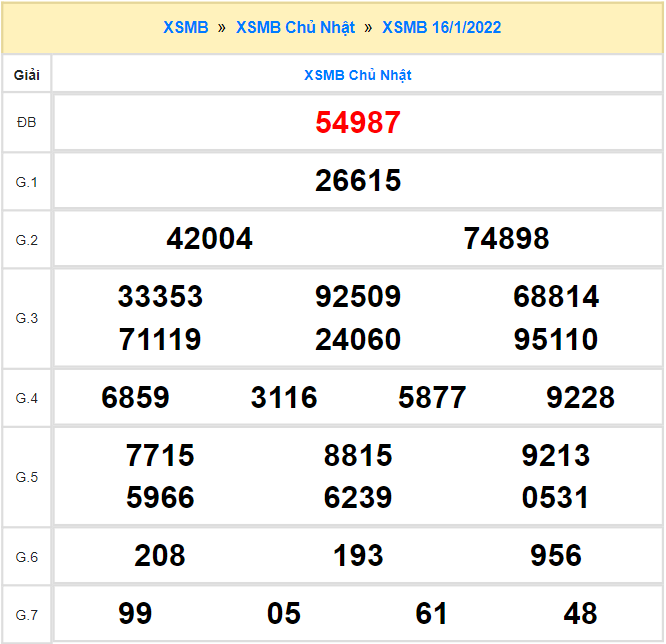Click the G.4 number 6859
666x644 pixels.
[x=135, y=398]
